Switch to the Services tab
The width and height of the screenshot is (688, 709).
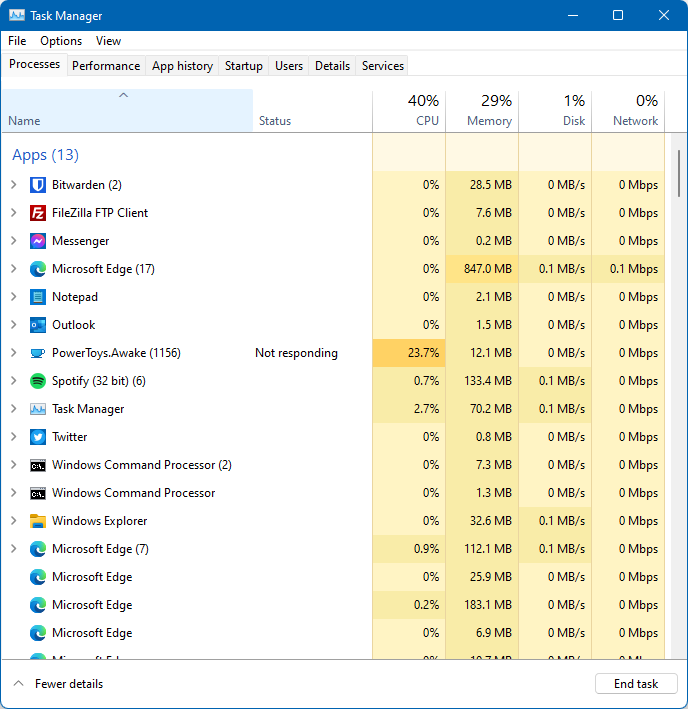[x=382, y=66]
